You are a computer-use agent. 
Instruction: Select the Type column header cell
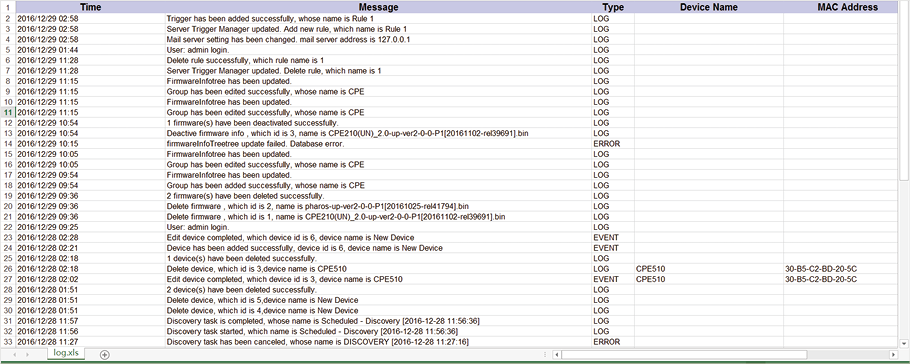tap(613, 8)
